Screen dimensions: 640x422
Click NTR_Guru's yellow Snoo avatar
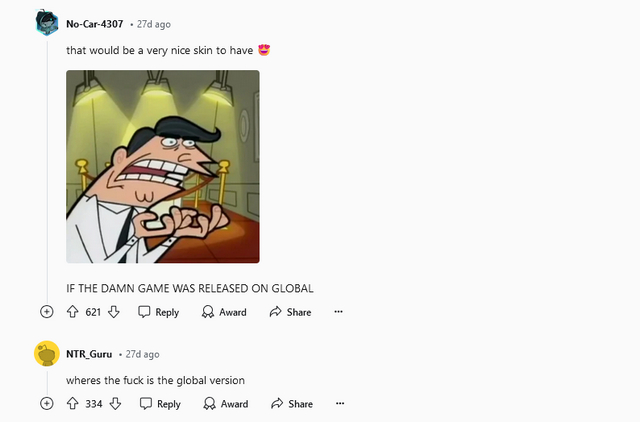(x=47, y=353)
